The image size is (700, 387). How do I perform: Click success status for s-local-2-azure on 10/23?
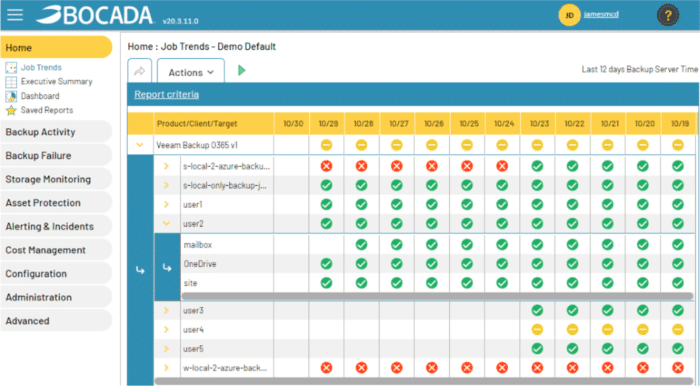click(x=537, y=166)
